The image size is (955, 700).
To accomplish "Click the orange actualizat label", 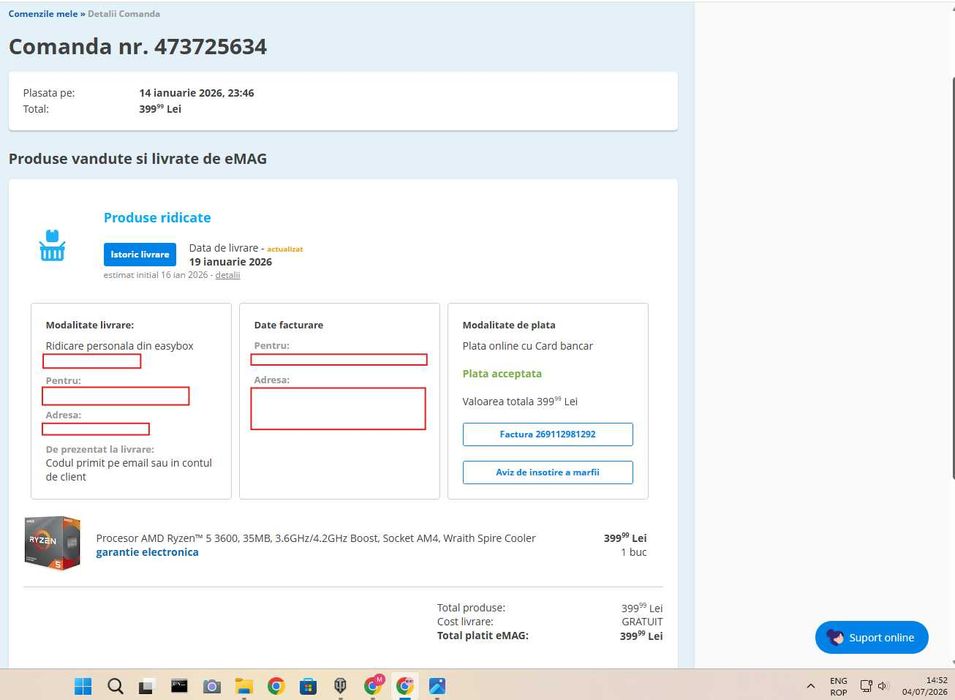I will click(x=285, y=249).
